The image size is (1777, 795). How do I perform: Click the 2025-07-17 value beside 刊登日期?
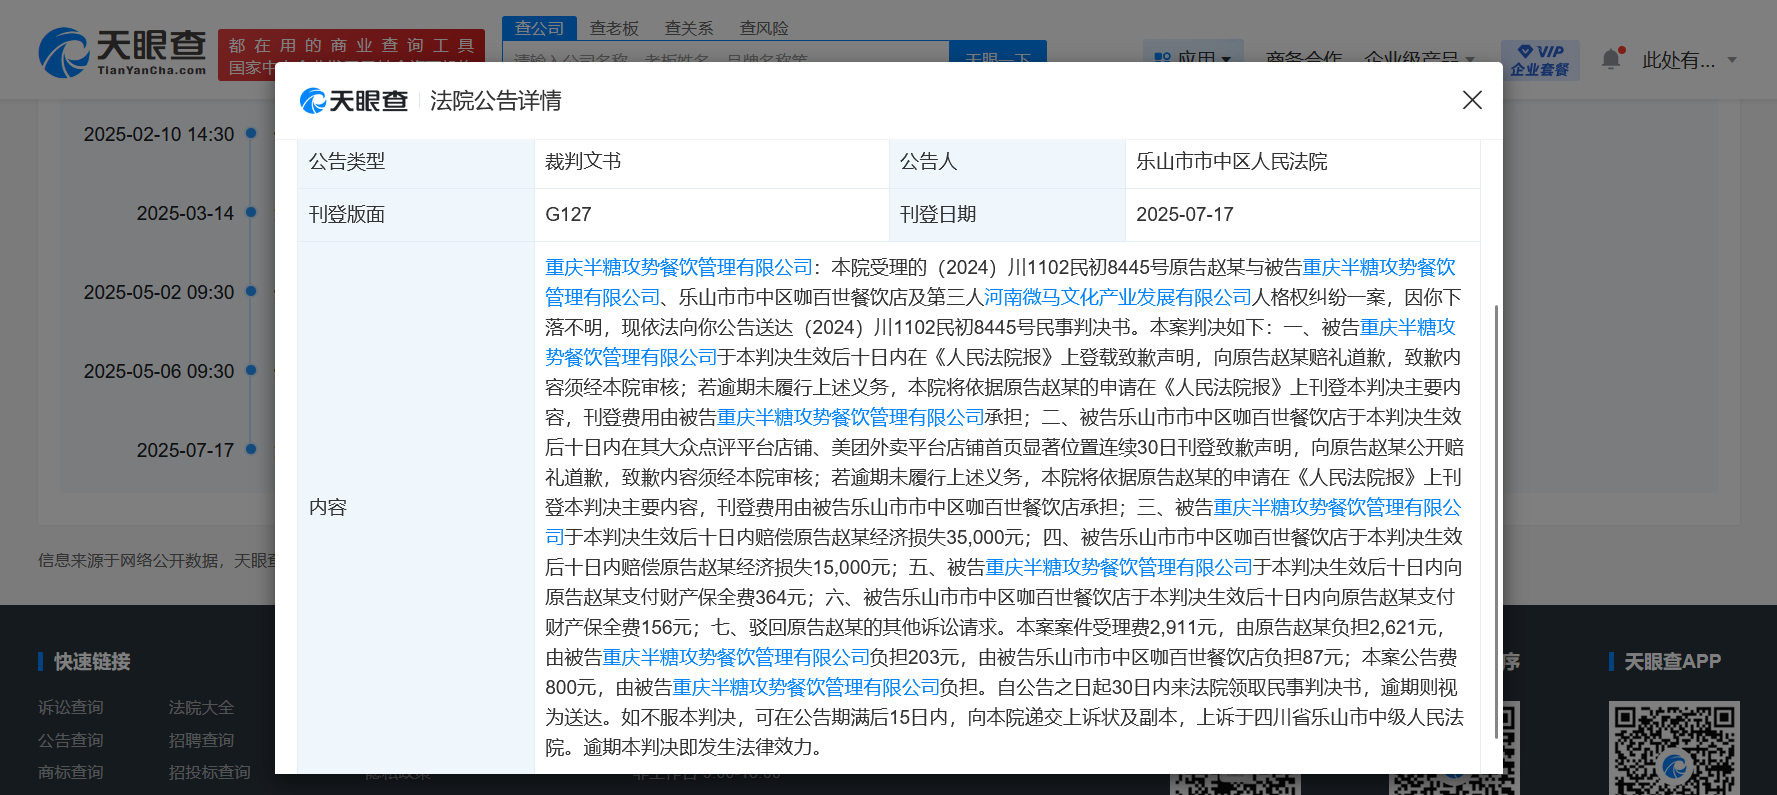pos(1185,214)
